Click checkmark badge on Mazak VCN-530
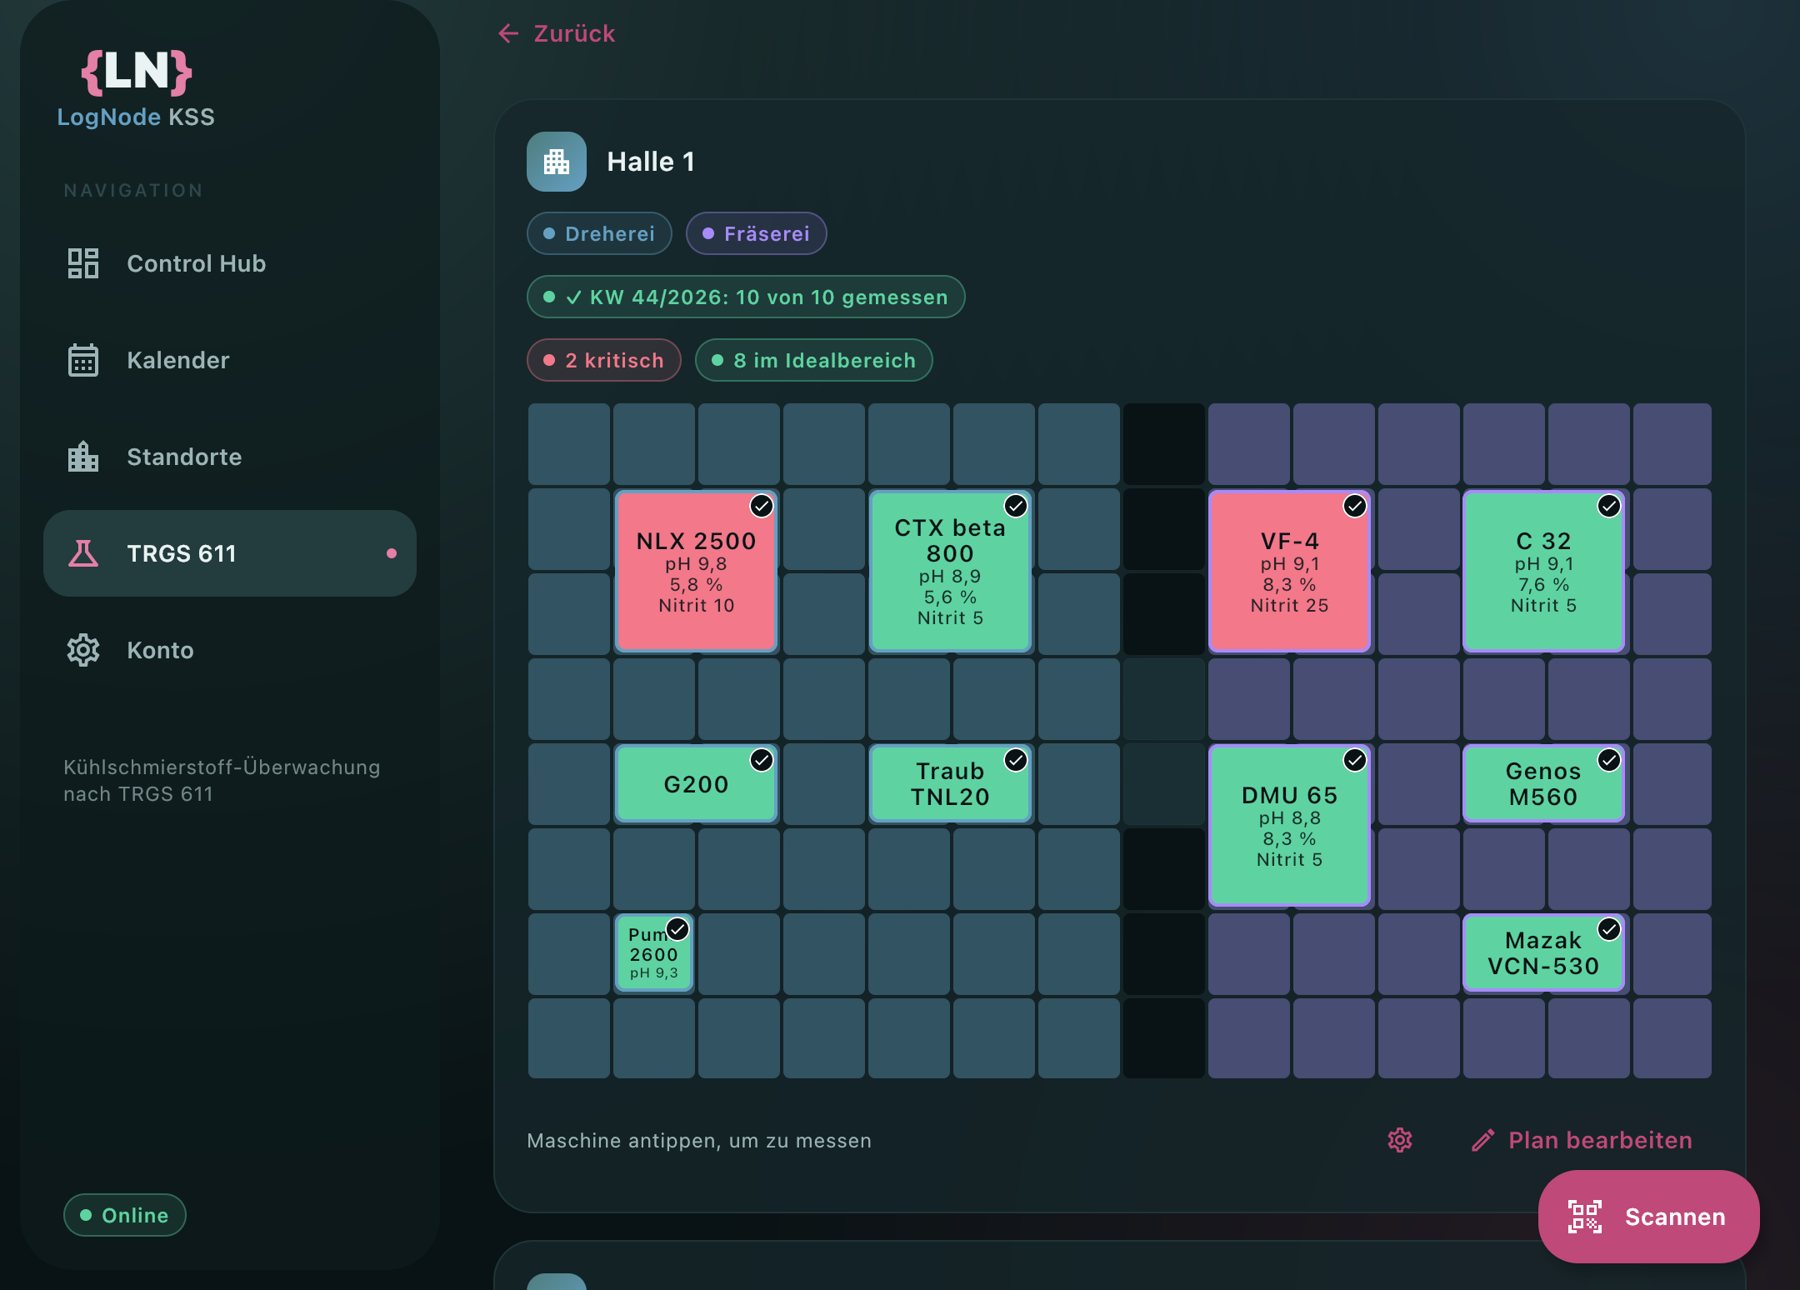Screen dimensions: 1800x1290 1609,929
